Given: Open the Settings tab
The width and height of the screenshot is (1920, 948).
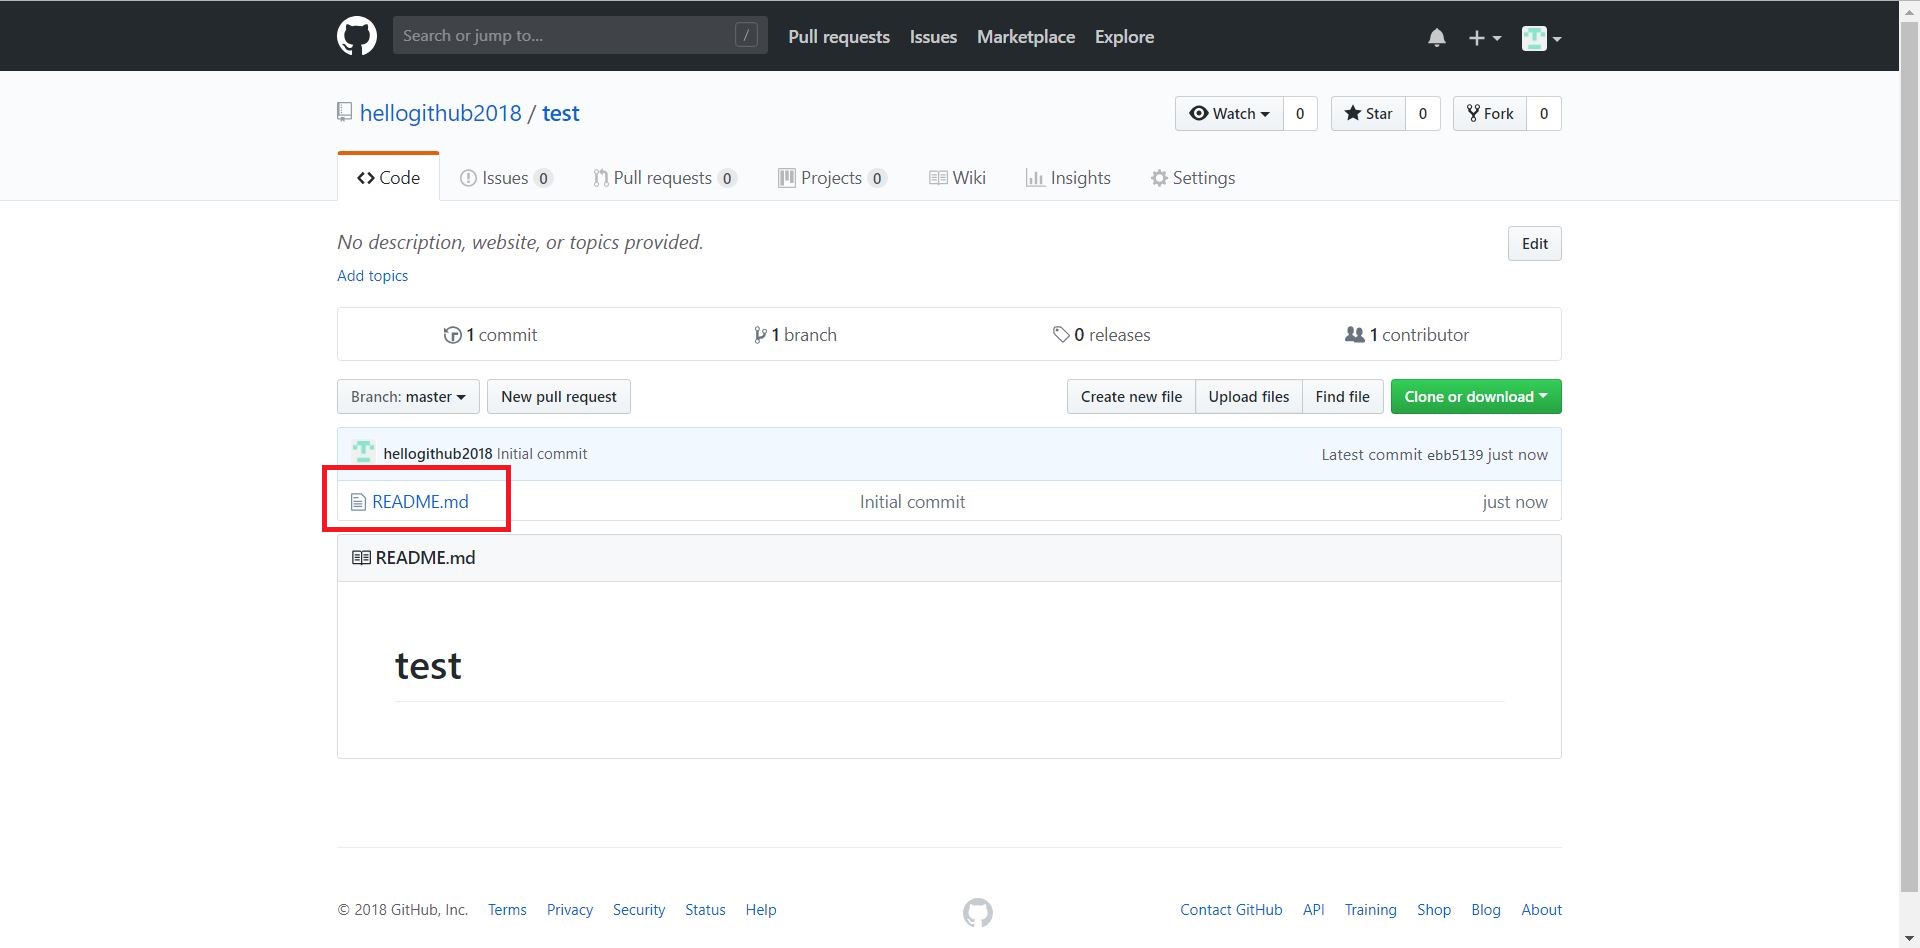Looking at the screenshot, I should 1193,178.
